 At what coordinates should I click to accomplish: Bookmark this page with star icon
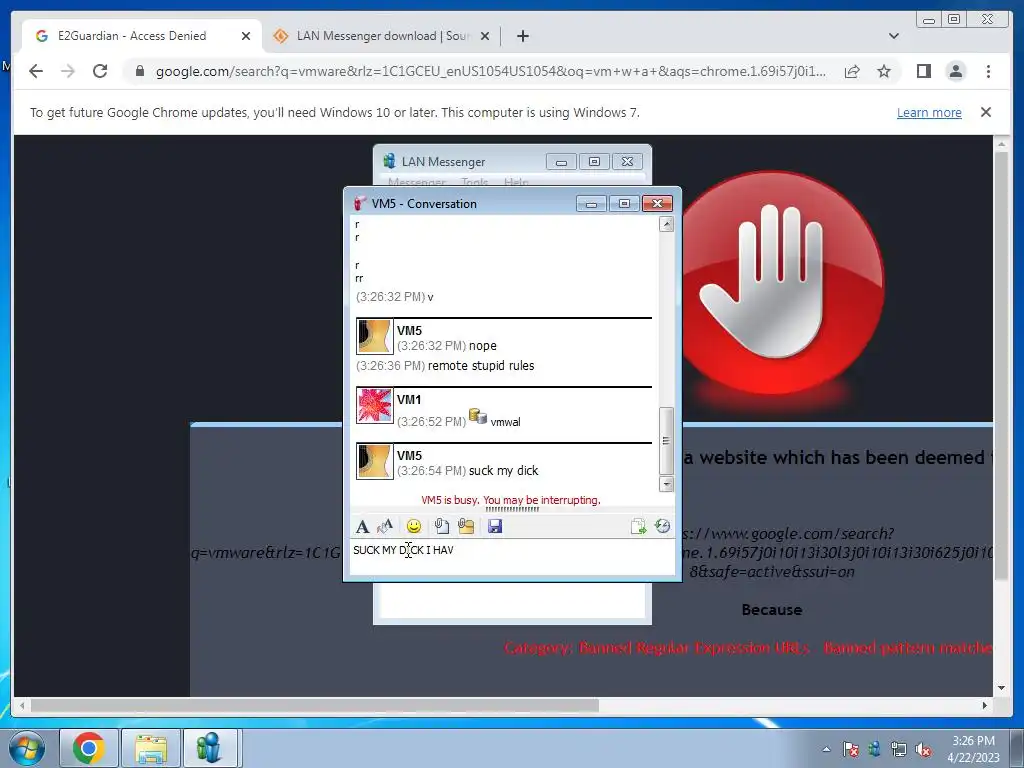point(884,71)
